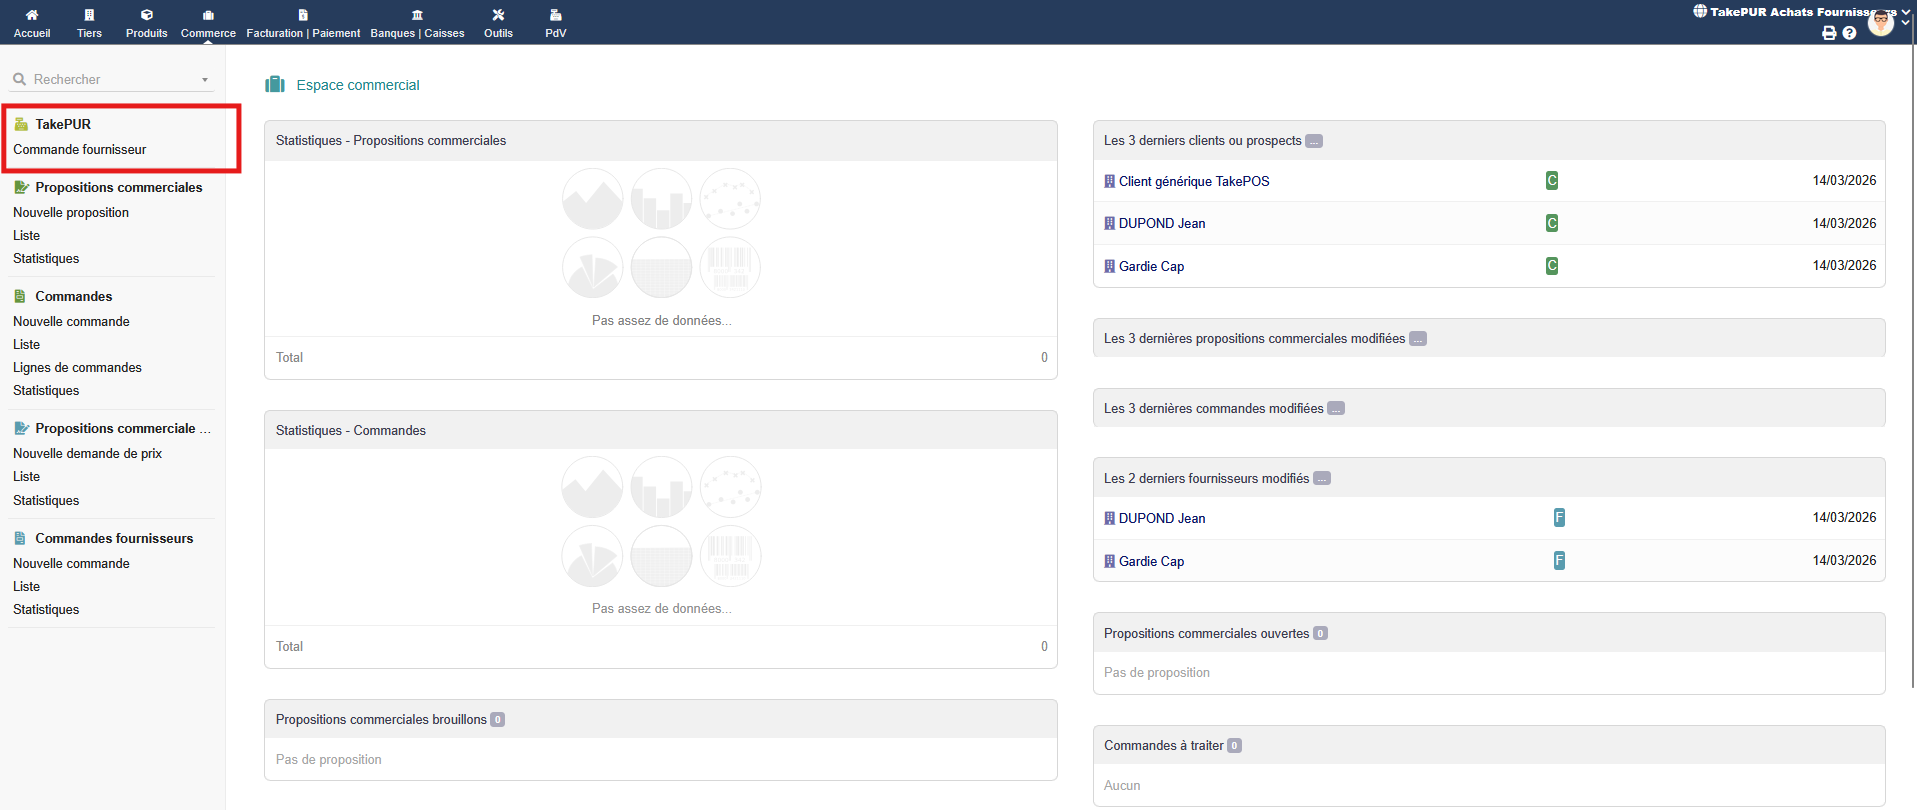
Task: Click the "..." badge beside derniers clients ou prospects
Action: tap(1314, 141)
